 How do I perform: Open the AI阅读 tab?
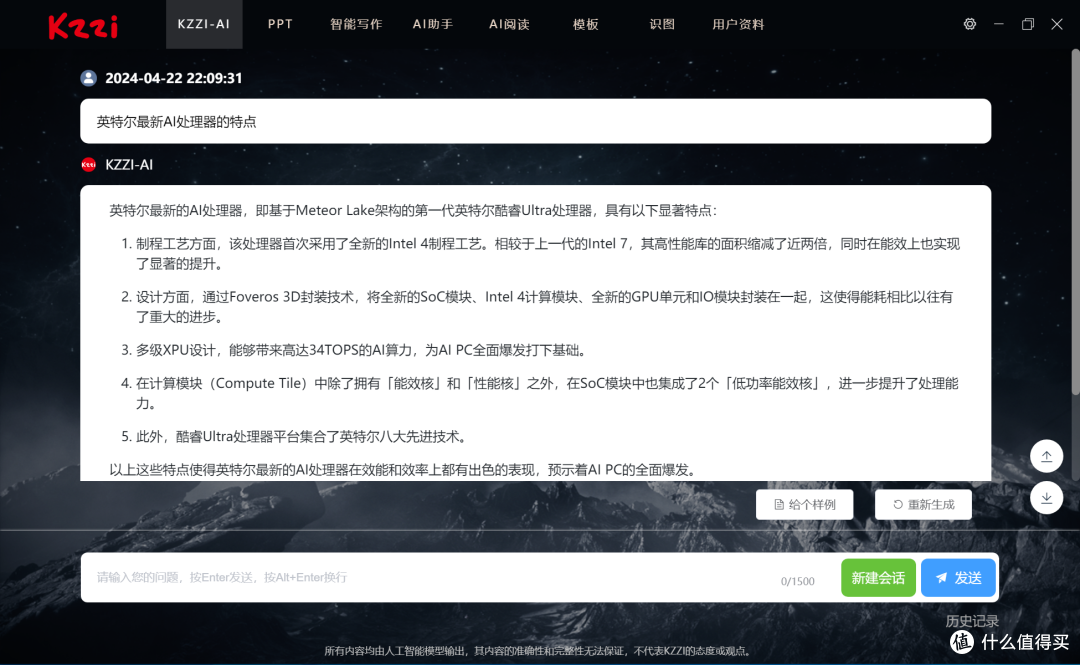[x=509, y=24]
